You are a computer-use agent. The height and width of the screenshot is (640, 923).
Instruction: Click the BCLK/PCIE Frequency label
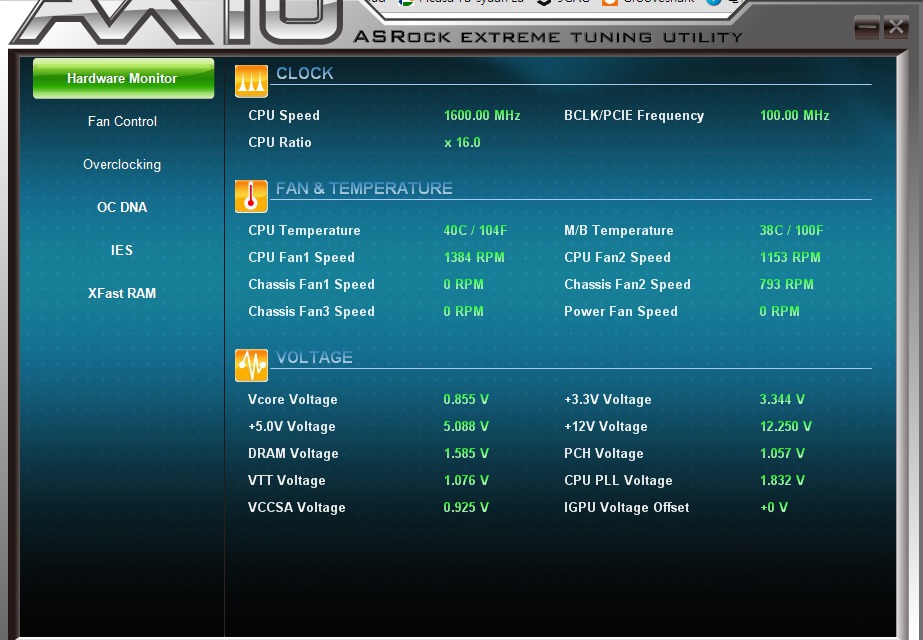[634, 115]
